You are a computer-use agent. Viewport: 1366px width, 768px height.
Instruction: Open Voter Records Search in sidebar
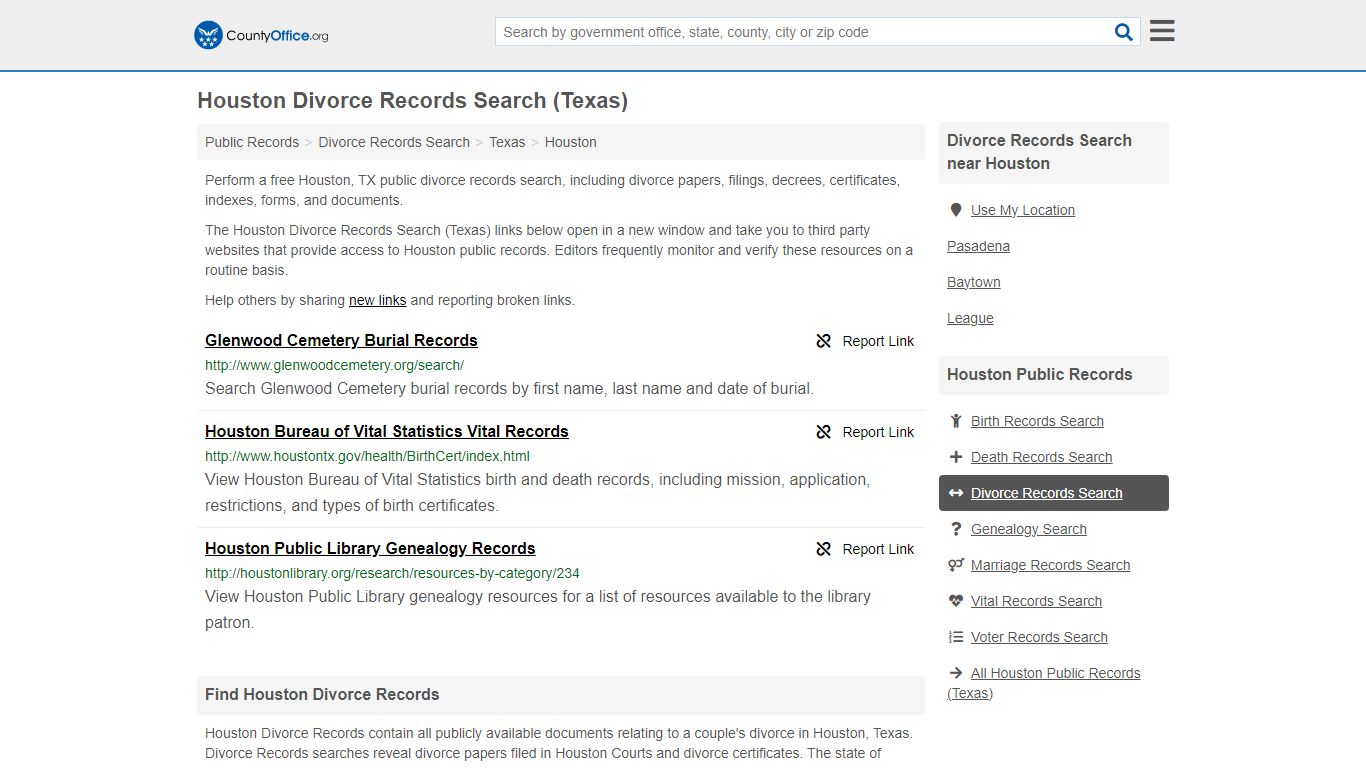1039,637
